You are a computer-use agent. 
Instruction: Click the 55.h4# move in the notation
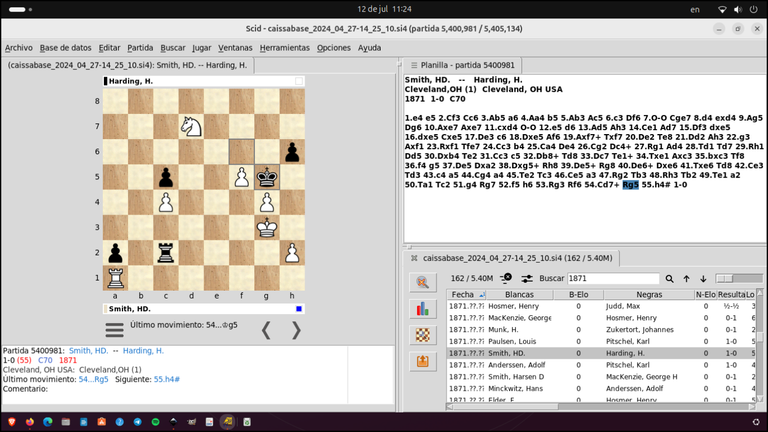click(x=655, y=185)
